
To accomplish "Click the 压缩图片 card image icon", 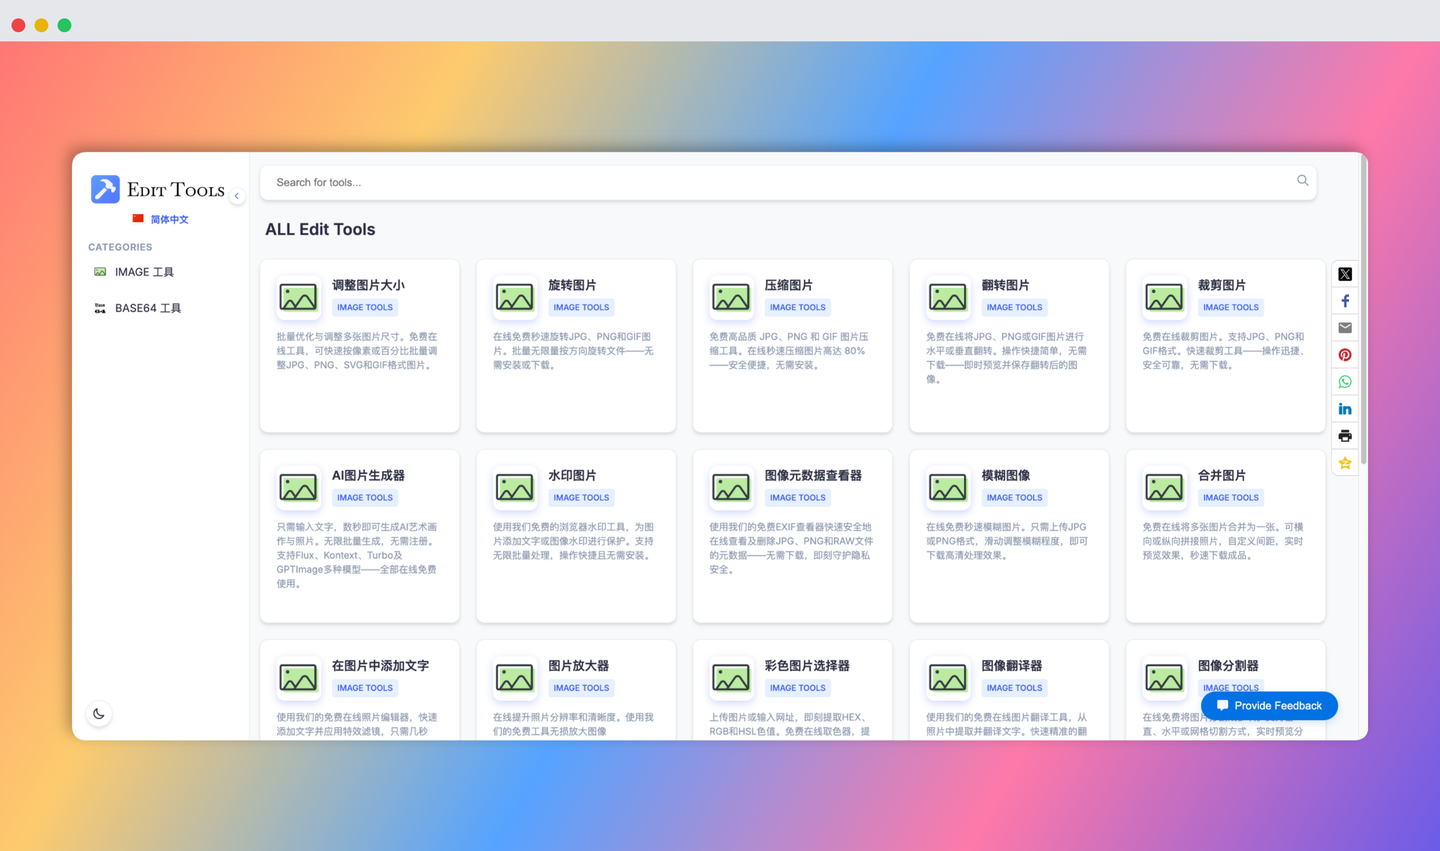I will (x=731, y=297).
